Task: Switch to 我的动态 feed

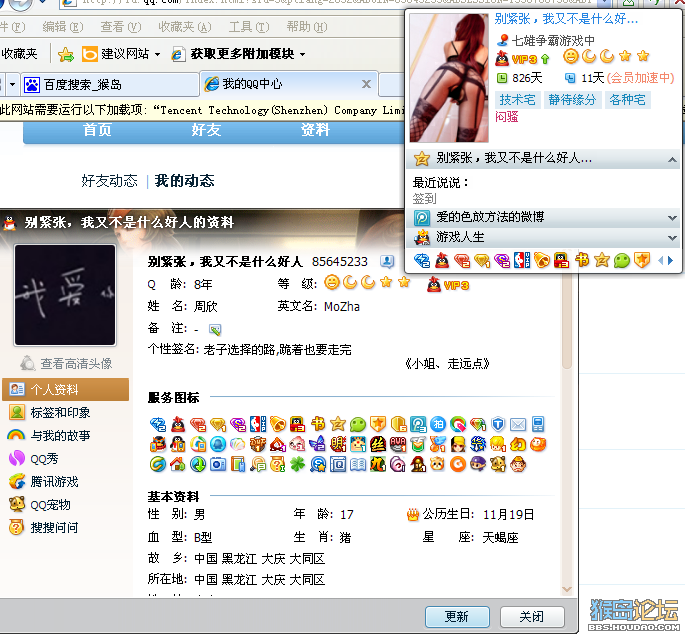Action: tap(184, 181)
